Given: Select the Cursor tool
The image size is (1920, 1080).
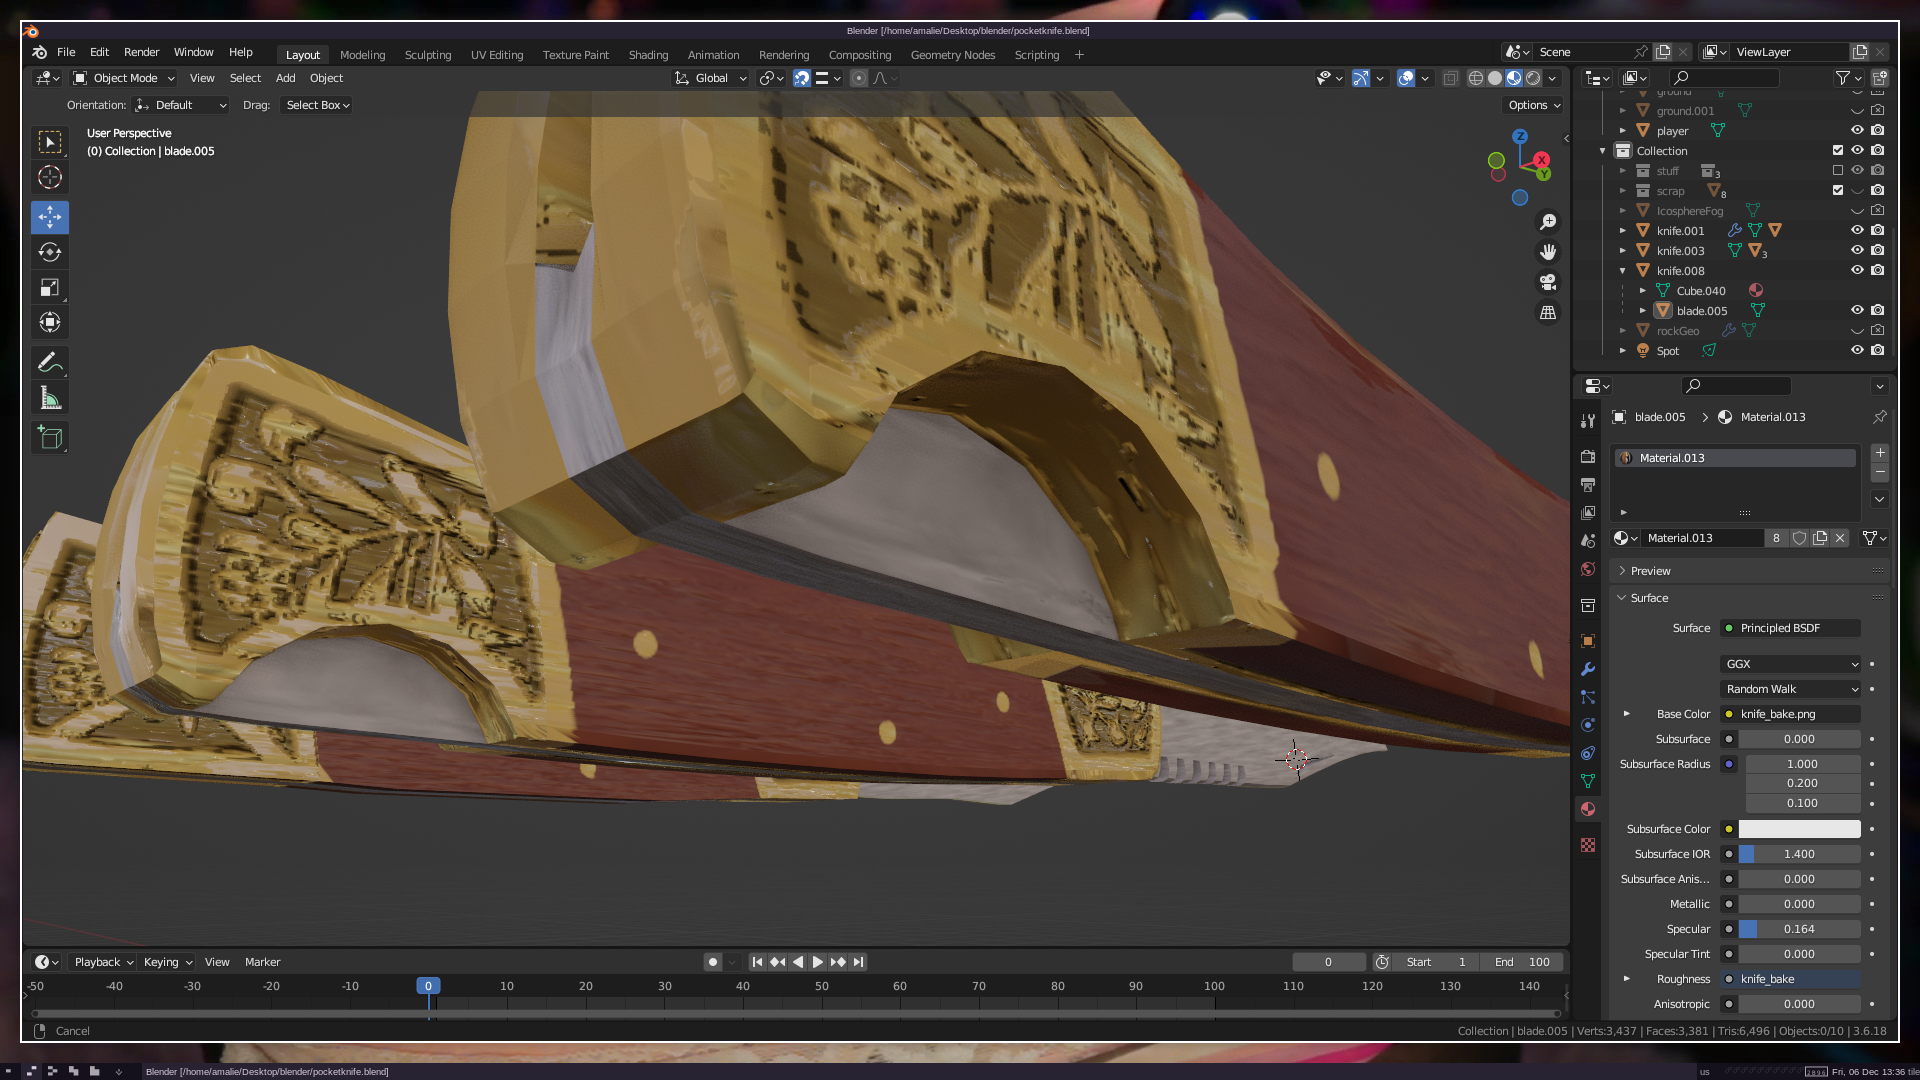Looking at the screenshot, I should tap(50, 178).
